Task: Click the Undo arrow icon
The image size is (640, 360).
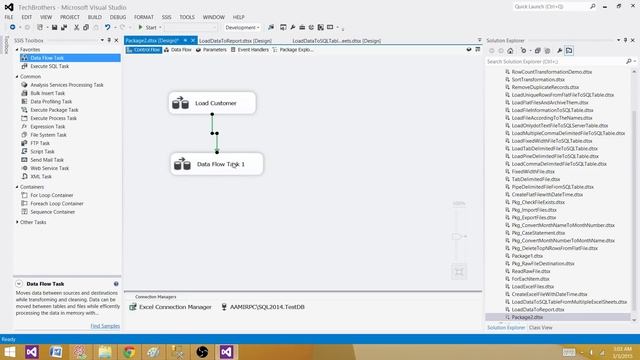Action: tap(107, 27)
